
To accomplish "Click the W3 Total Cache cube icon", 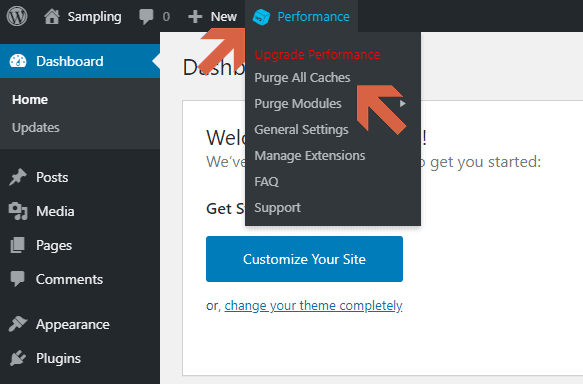I will pos(261,17).
